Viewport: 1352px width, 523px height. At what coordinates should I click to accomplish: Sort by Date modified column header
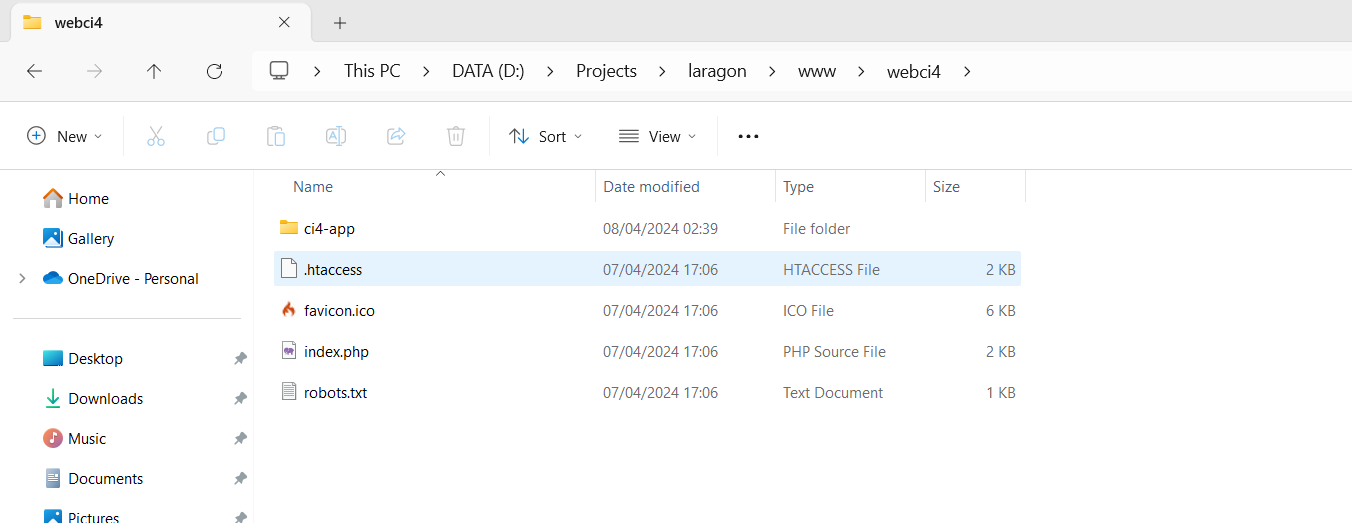651,187
